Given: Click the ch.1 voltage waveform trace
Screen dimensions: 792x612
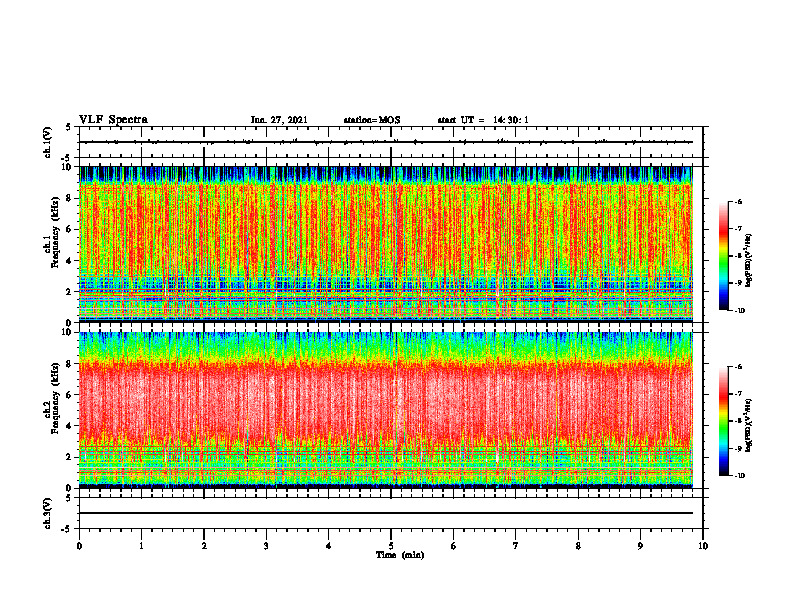Looking at the screenshot, I should (386, 142).
